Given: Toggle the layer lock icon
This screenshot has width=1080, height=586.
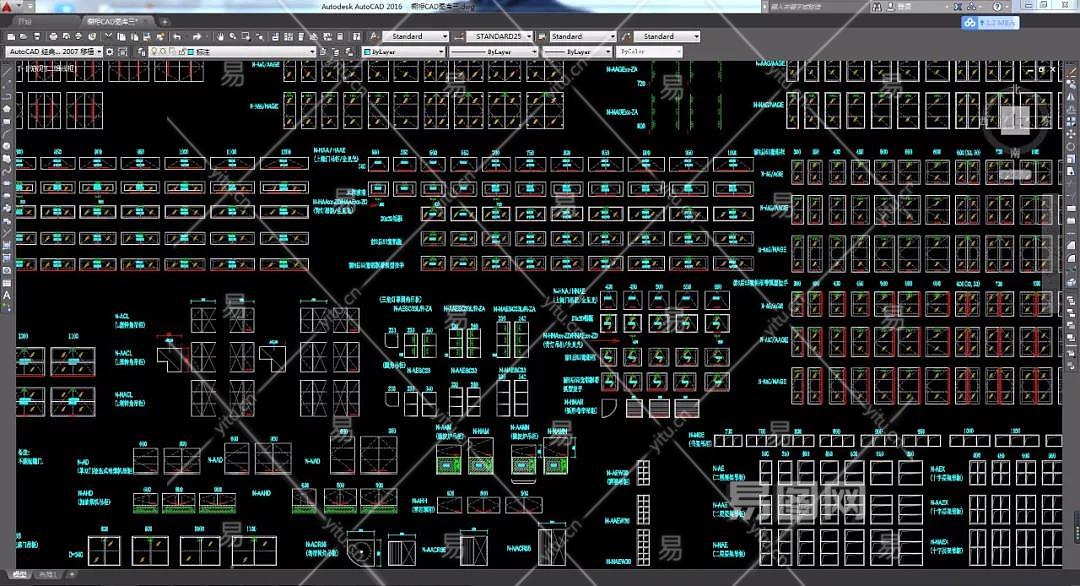Looking at the screenshot, I should pyautogui.click(x=174, y=51).
